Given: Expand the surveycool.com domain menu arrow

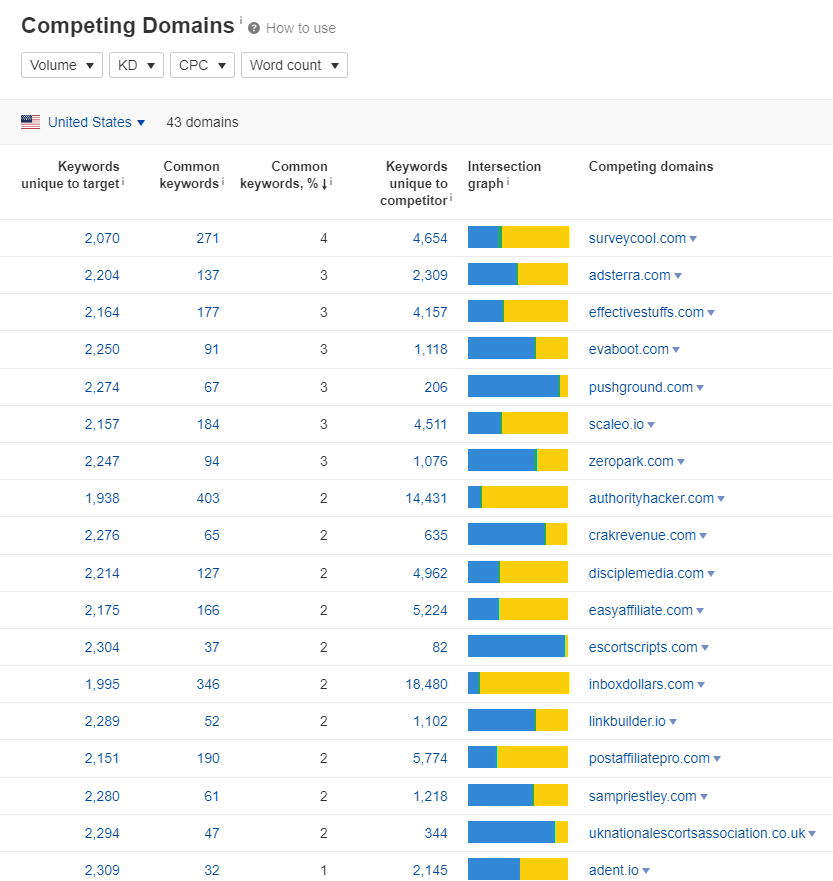Looking at the screenshot, I should coord(693,239).
